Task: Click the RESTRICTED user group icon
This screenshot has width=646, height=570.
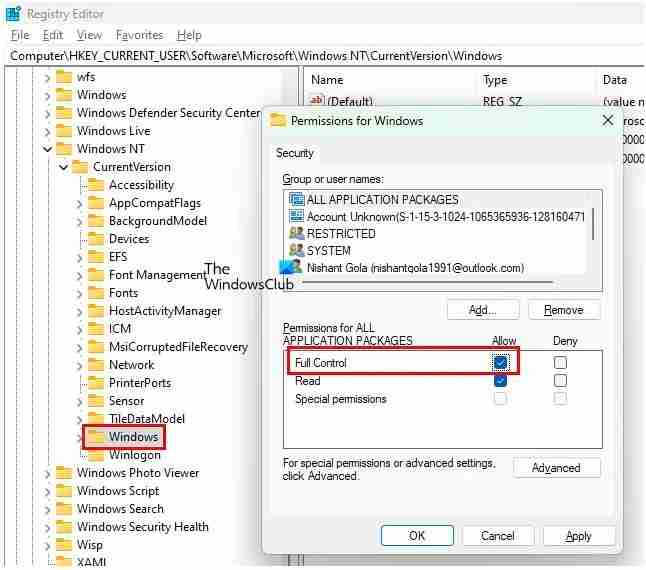Action: point(296,234)
